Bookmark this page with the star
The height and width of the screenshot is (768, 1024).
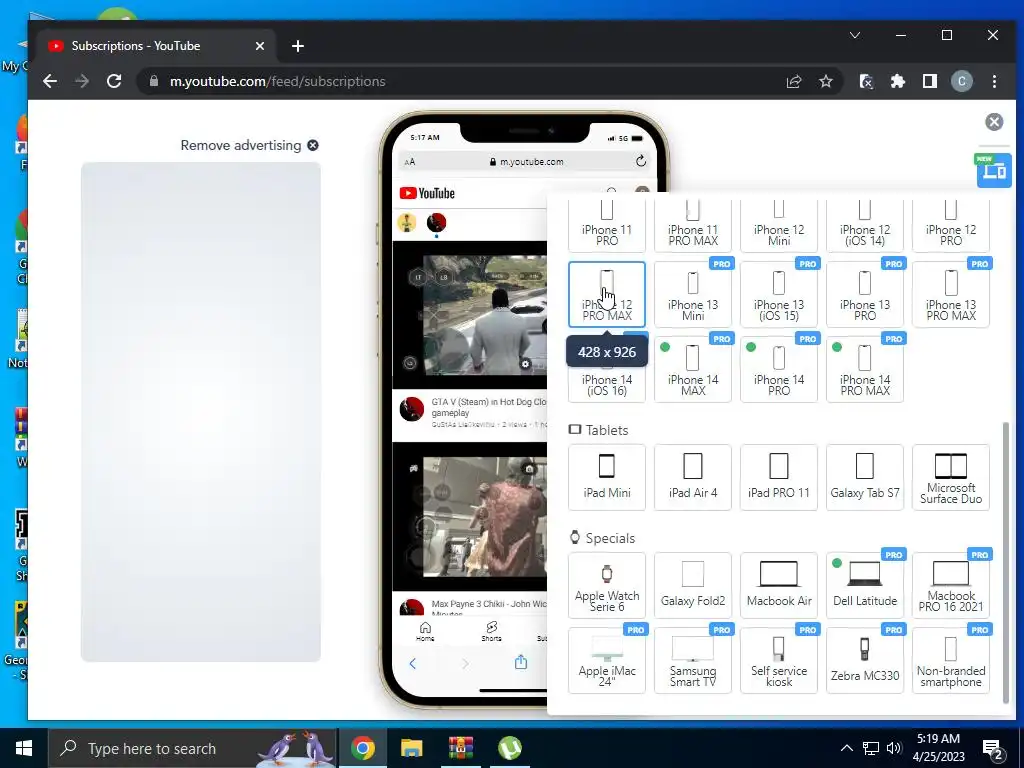coord(826,82)
